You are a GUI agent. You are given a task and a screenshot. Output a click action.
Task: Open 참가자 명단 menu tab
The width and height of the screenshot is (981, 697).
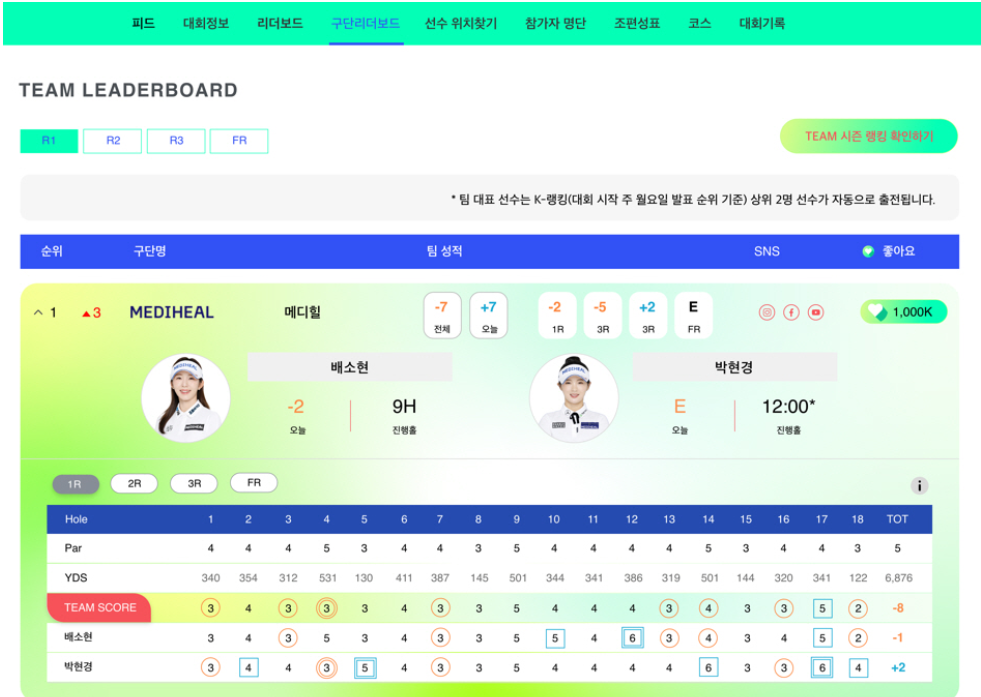point(556,23)
